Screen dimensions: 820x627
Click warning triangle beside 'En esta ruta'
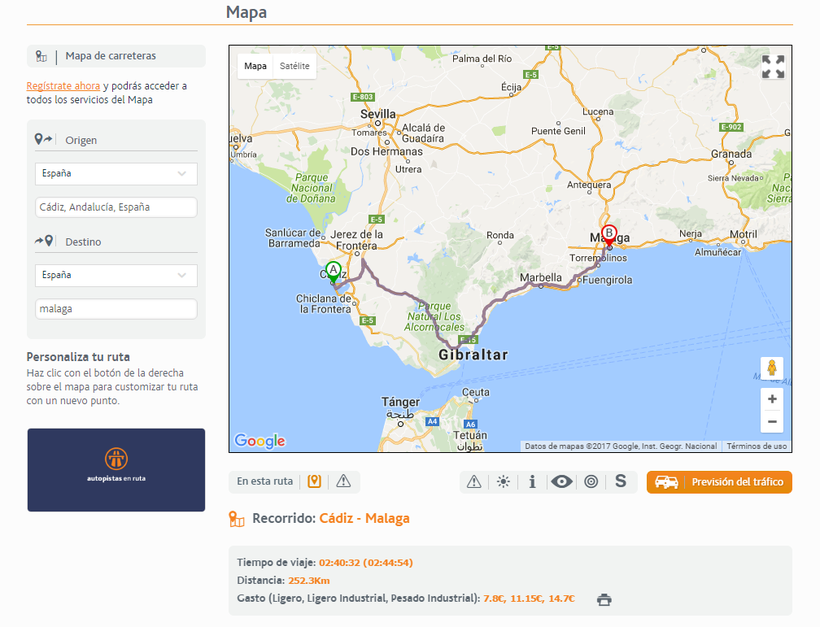pos(344,482)
